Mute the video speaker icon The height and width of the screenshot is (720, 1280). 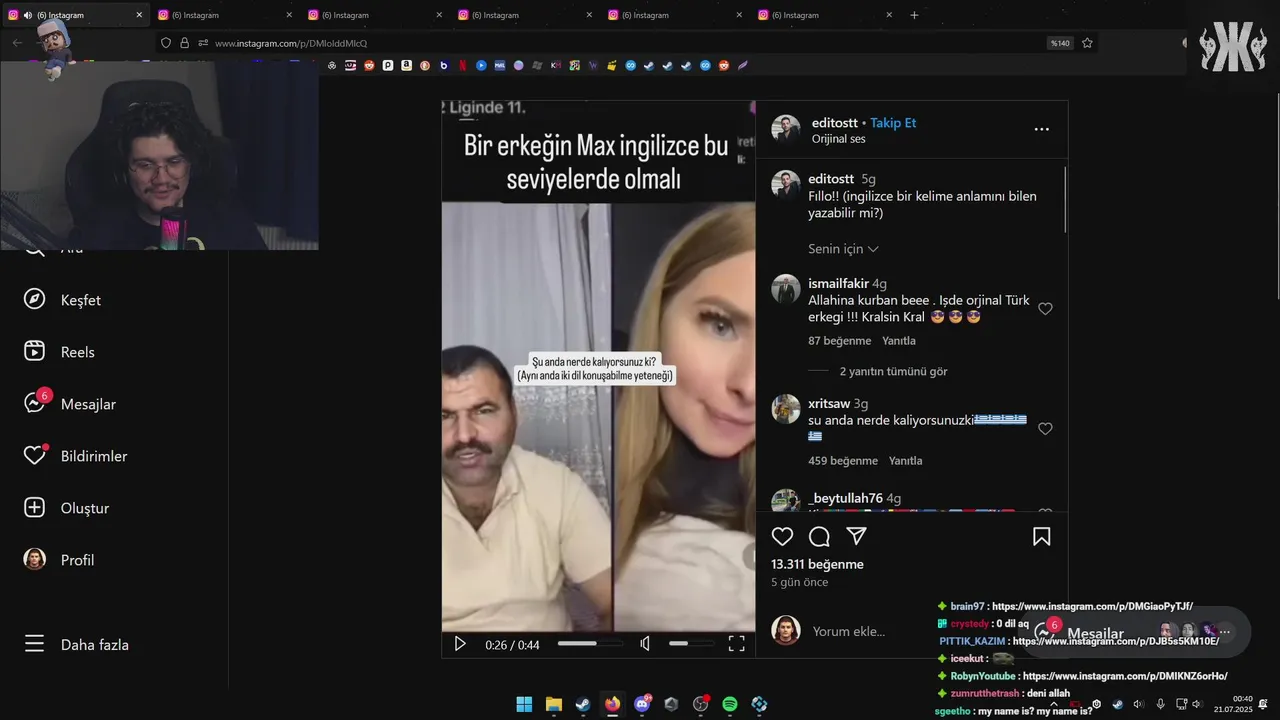tap(645, 644)
